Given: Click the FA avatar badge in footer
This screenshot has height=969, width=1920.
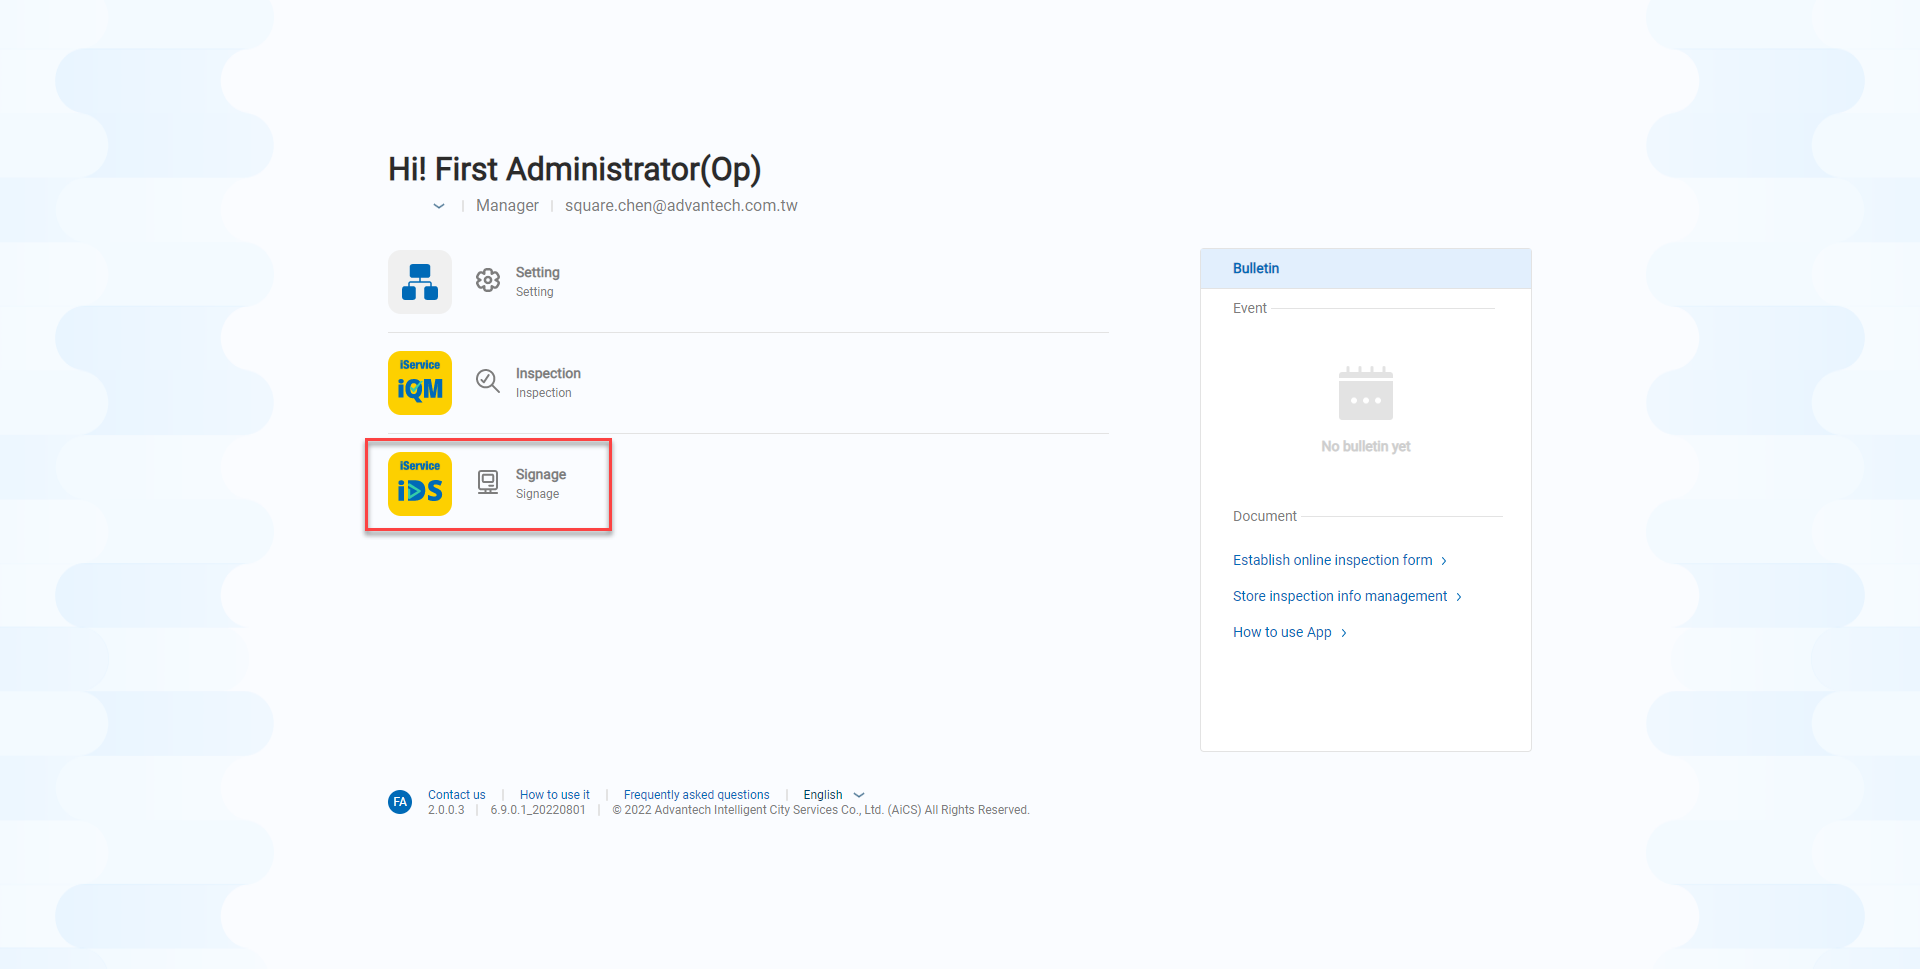Looking at the screenshot, I should 400,802.
